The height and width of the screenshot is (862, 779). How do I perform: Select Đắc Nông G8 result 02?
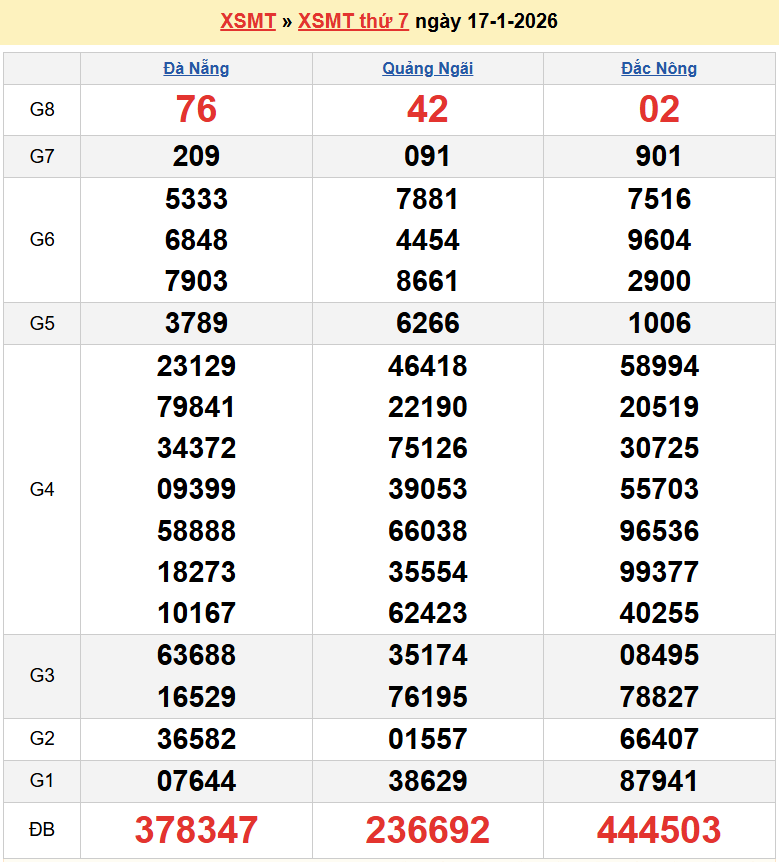[659, 109]
